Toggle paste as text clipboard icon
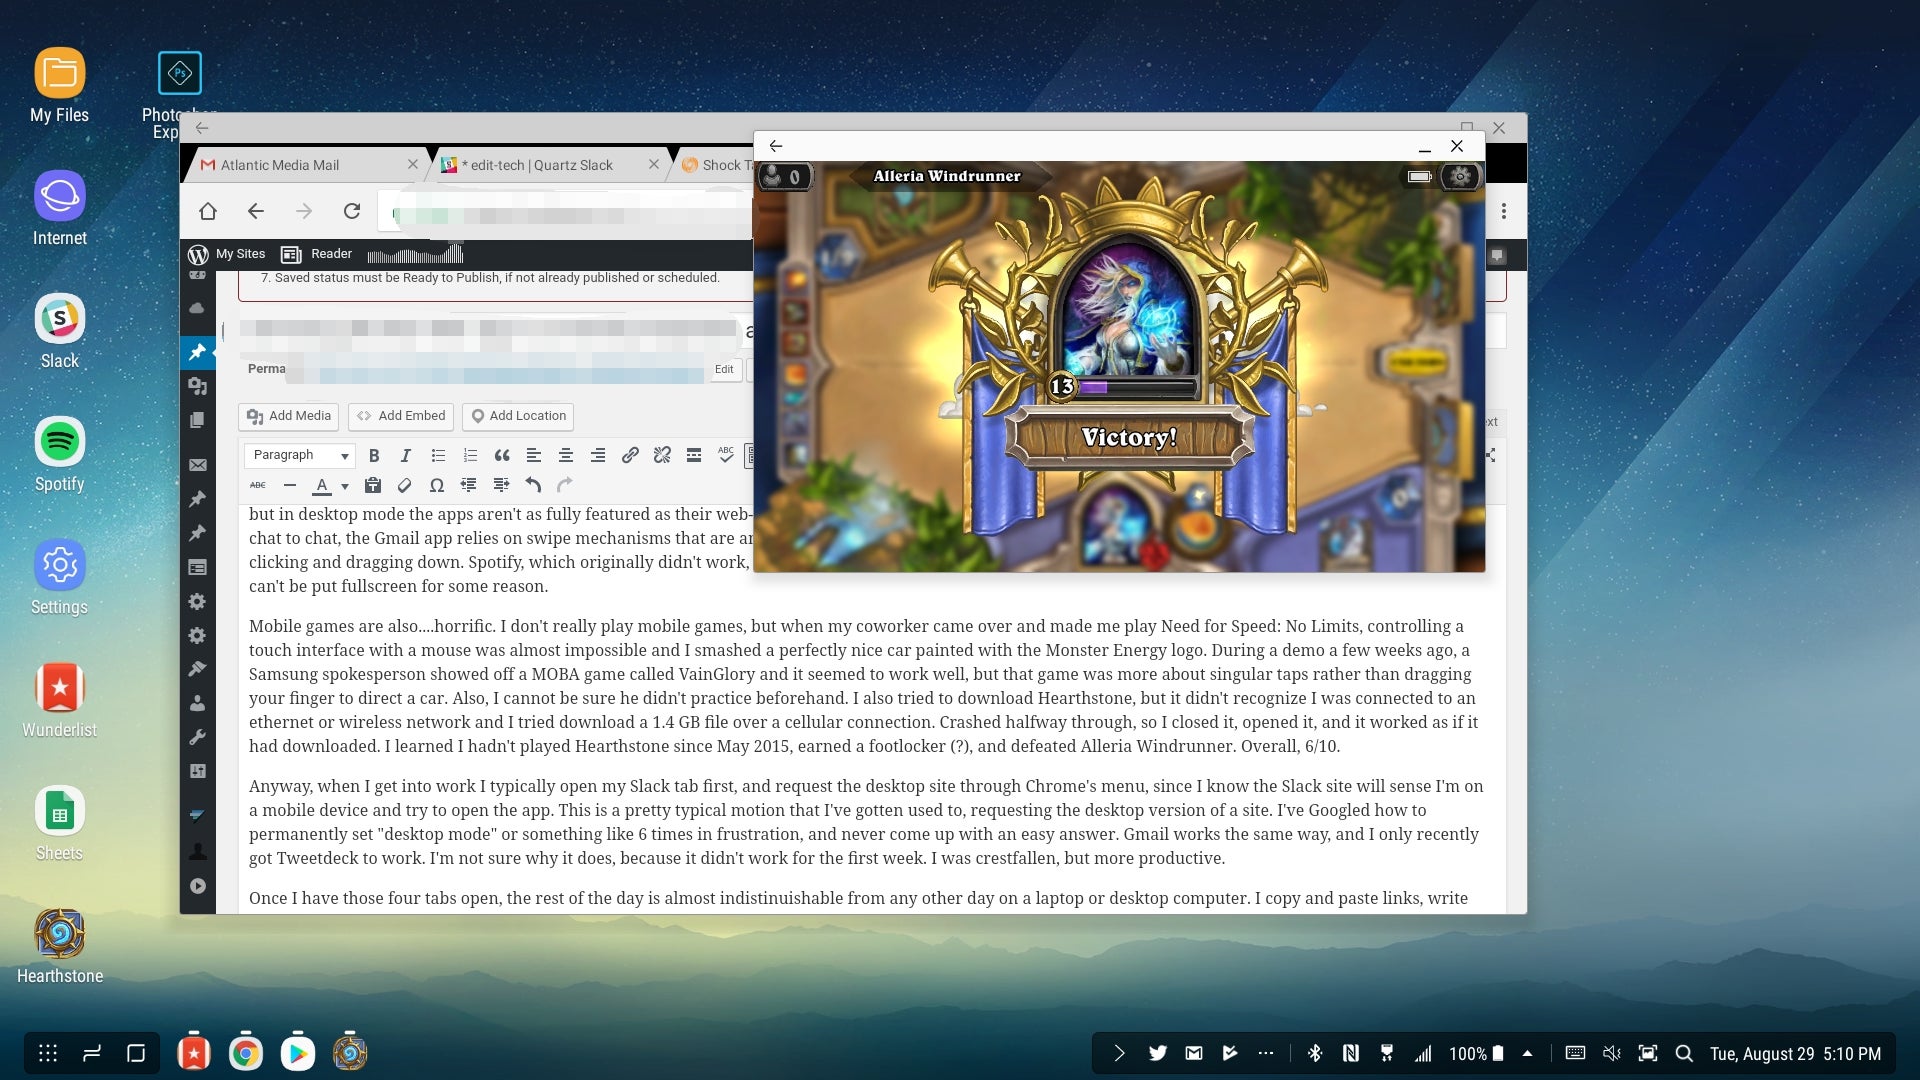This screenshot has width=1920, height=1080. click(x=373, y=486)
